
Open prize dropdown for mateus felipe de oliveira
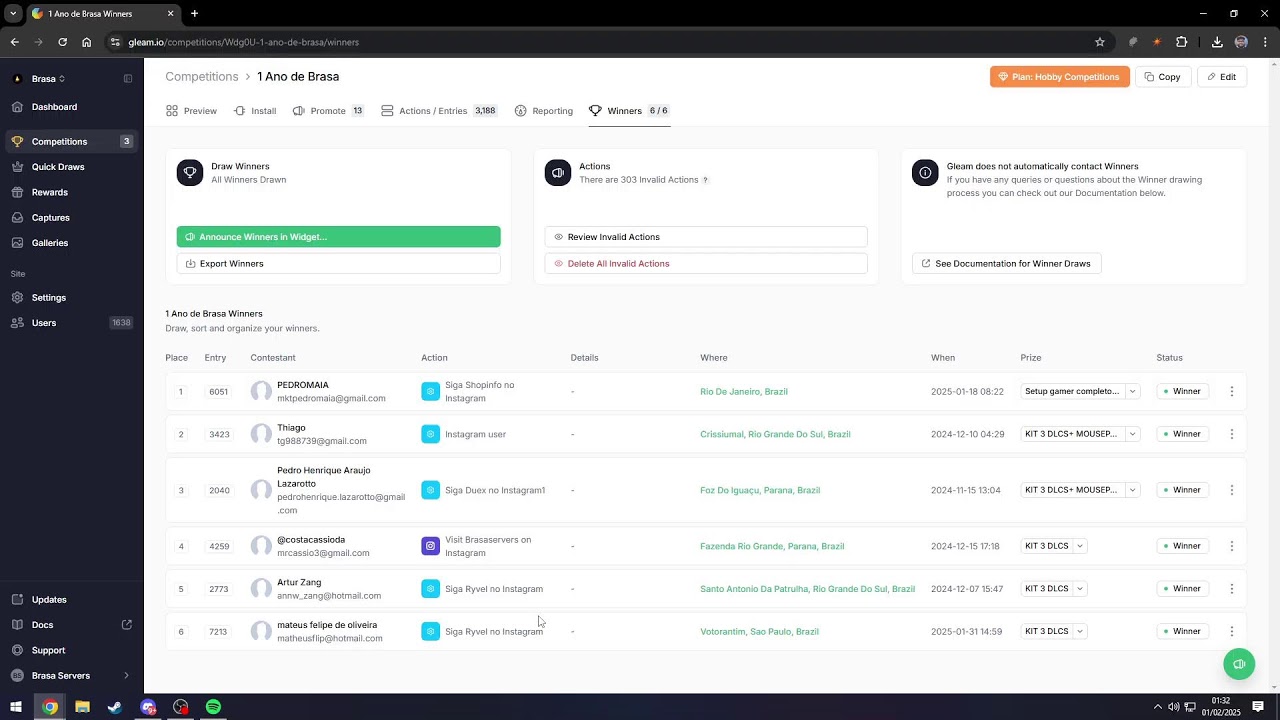[x=1080, y=631]
